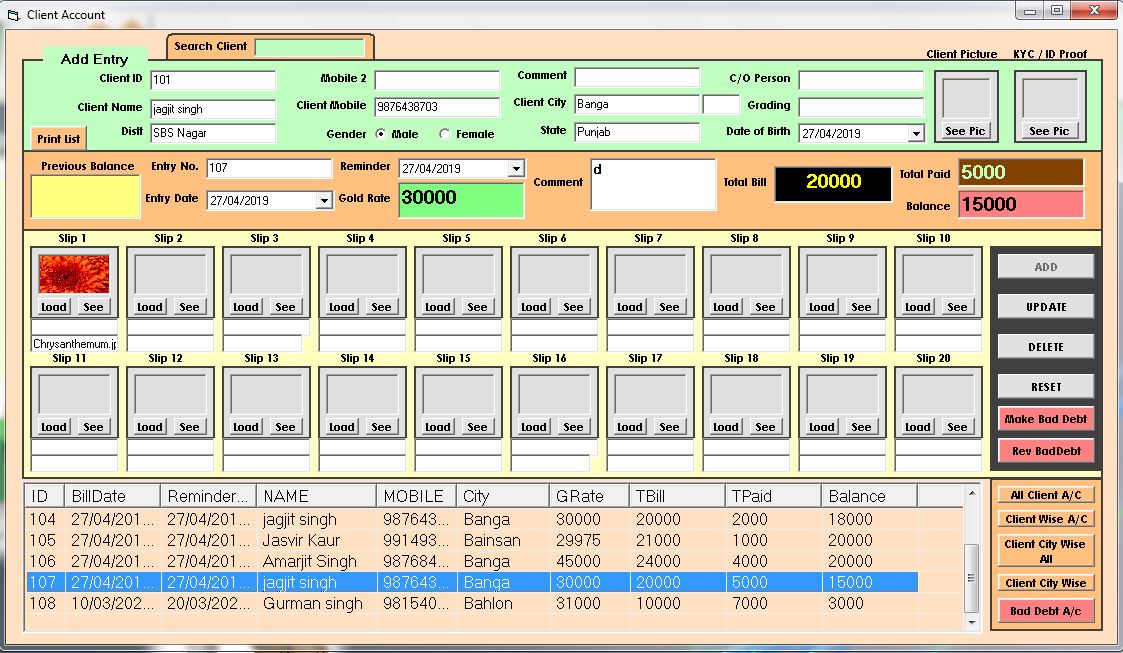Select the Male gender radio button
The image size is (1123, 653).
coord(381,134)
